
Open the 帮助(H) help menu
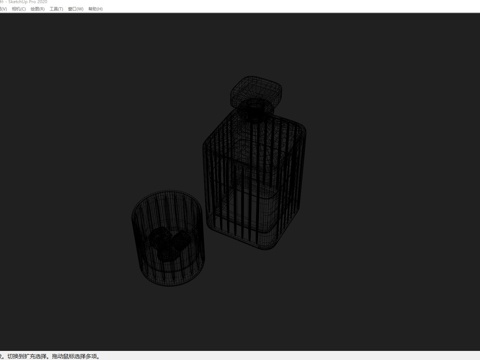(x=96, y=9)
